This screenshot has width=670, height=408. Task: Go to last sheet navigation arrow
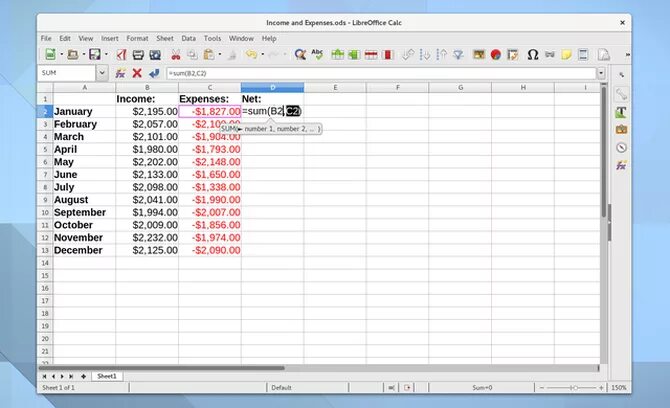click(x=71, y=376)
